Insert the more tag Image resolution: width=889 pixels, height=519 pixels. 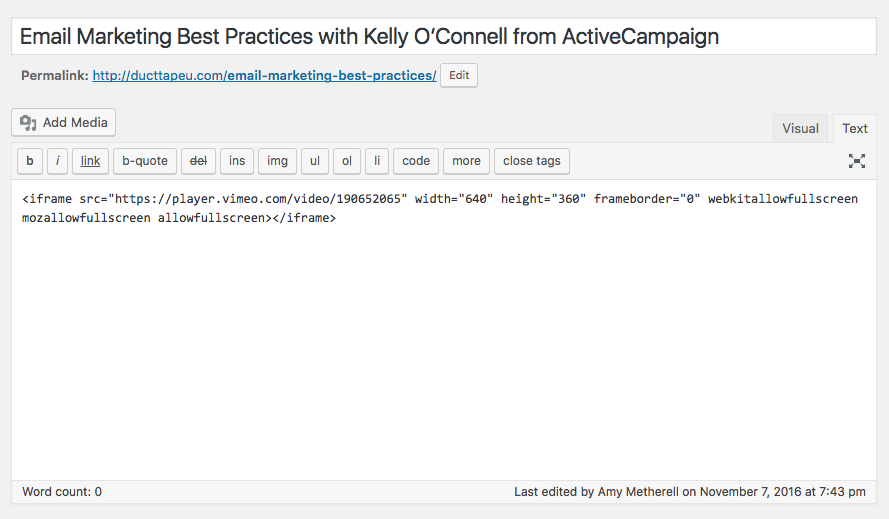[x=467, y=161]
